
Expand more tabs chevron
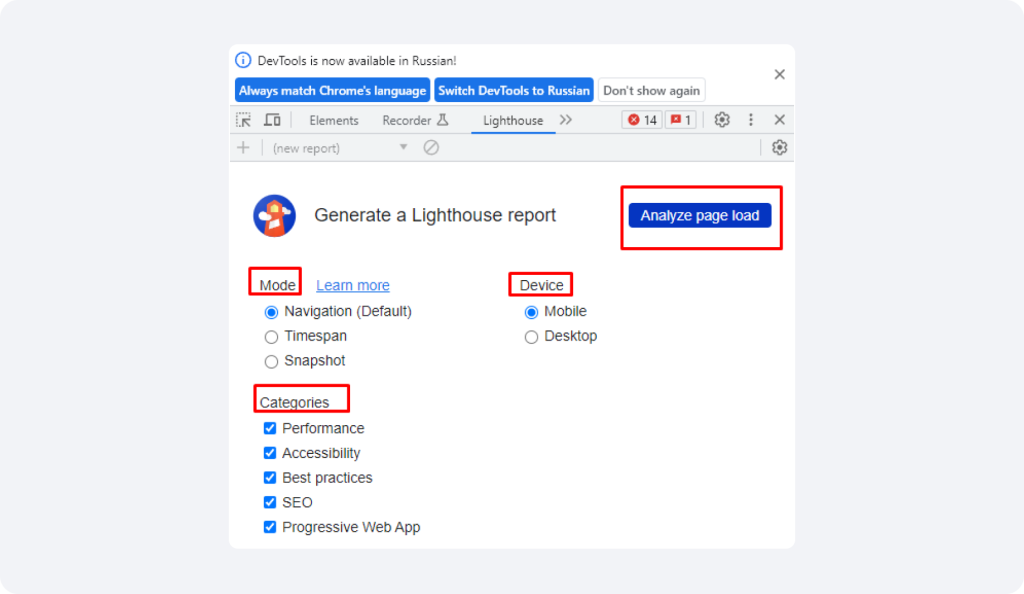pos(566,120)
